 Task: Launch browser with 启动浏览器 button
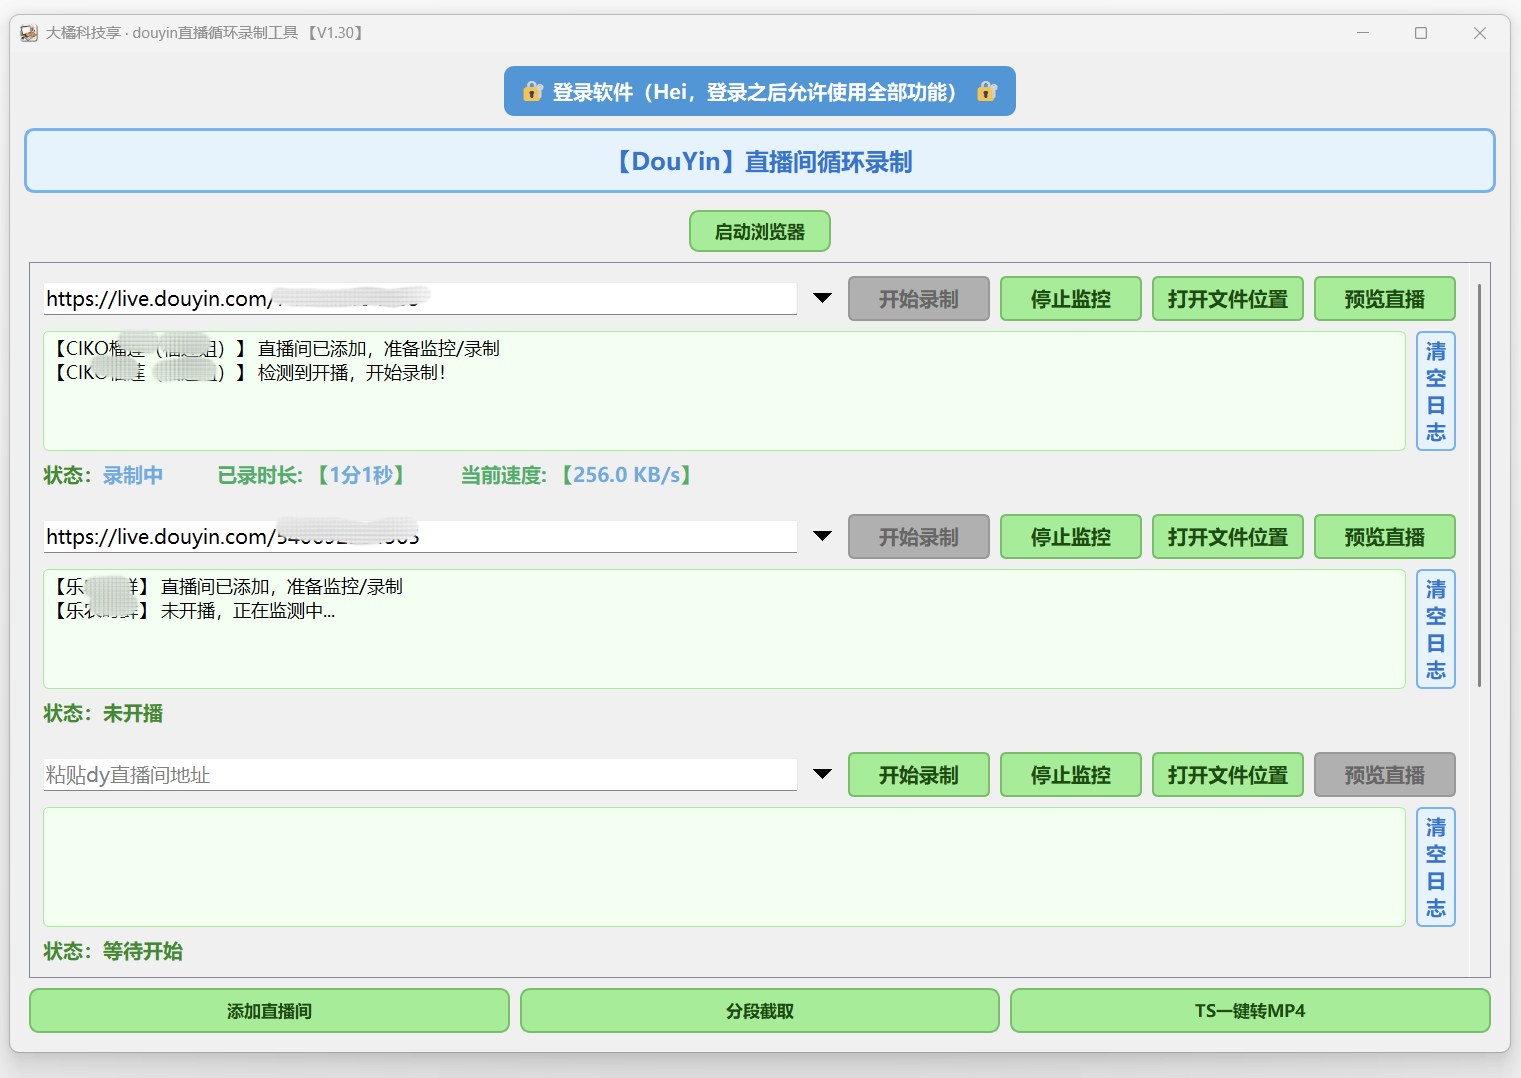(760, 231)
